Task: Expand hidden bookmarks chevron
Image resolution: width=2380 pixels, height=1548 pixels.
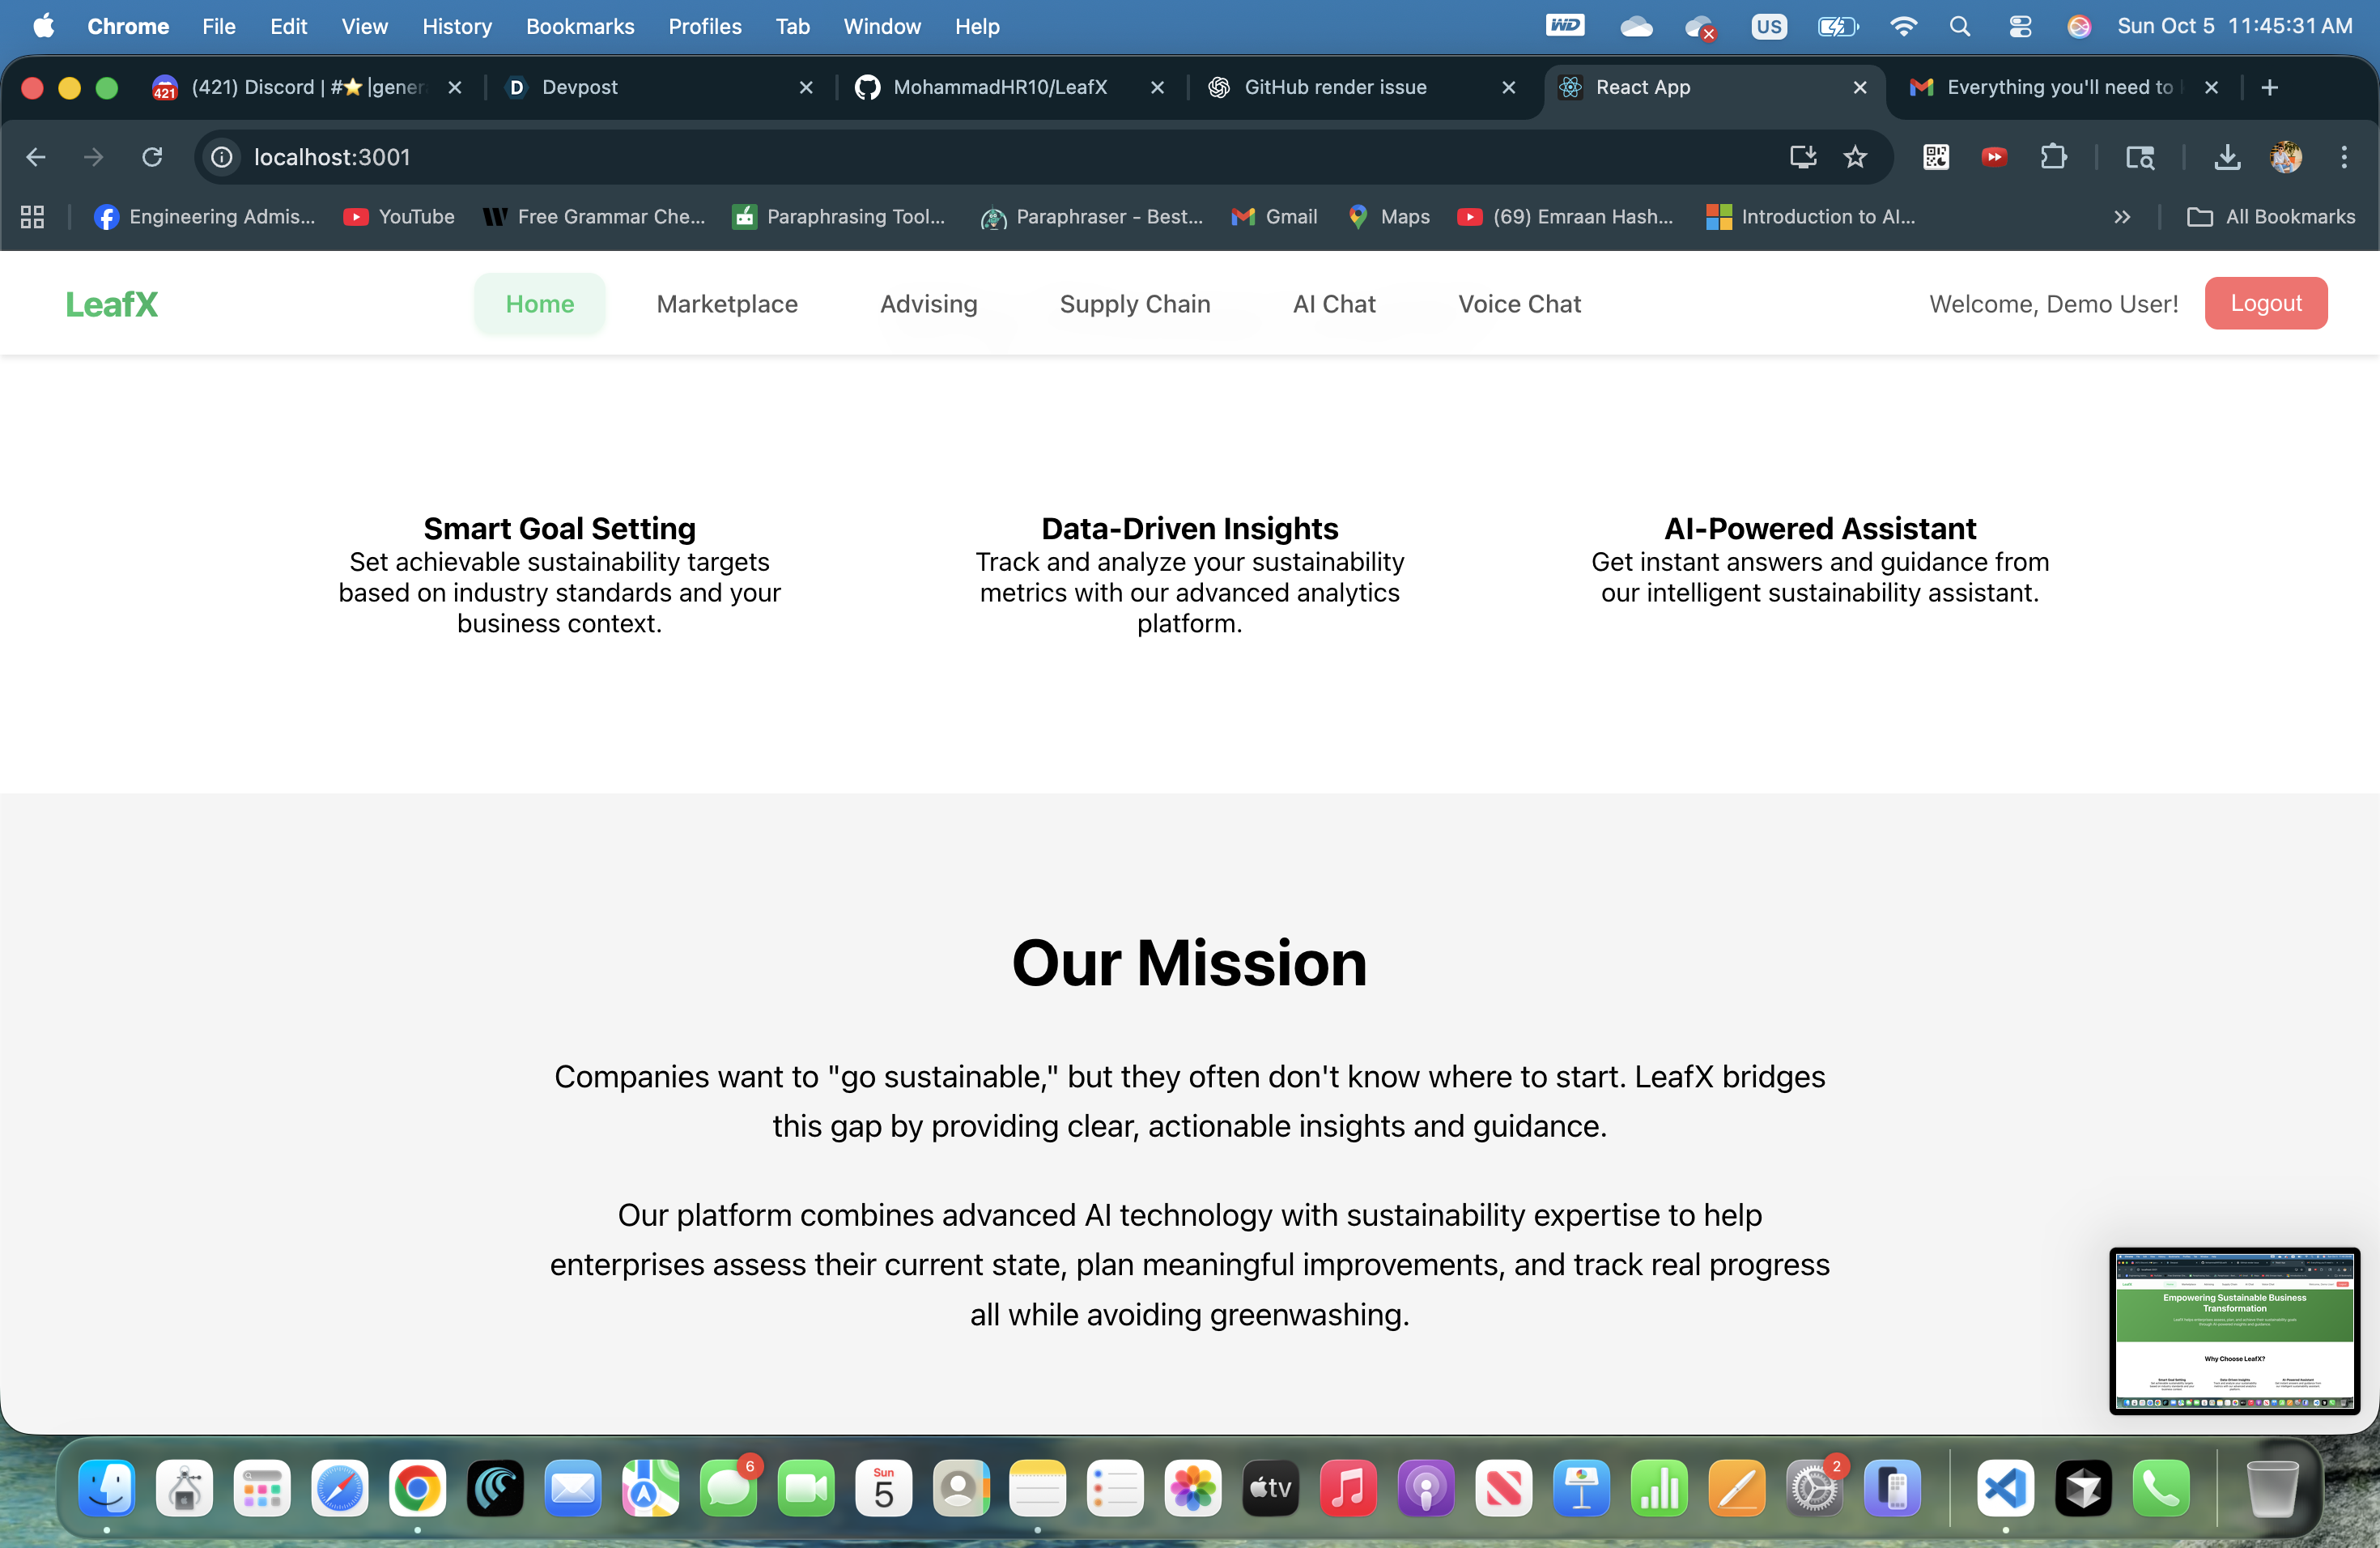Action: coord(2122,217)
